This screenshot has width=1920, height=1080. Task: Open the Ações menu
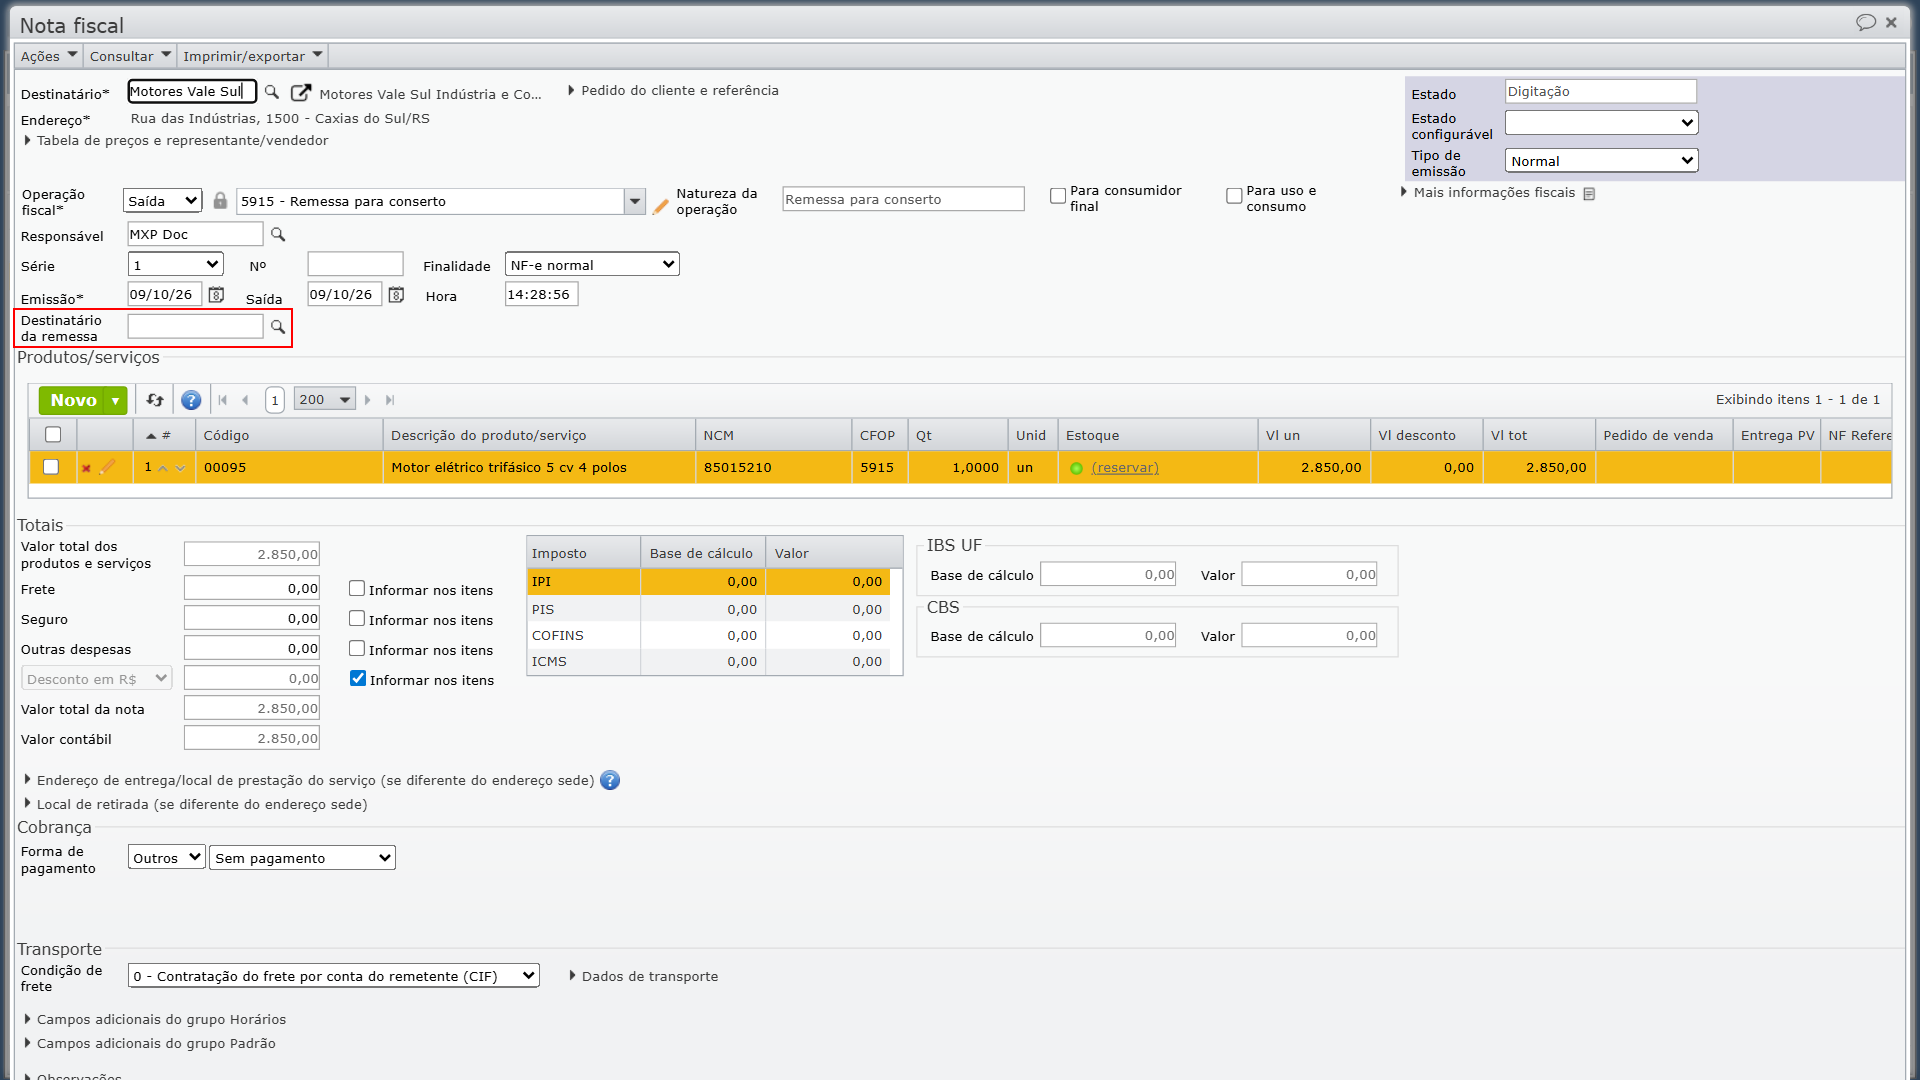point(48,56)
